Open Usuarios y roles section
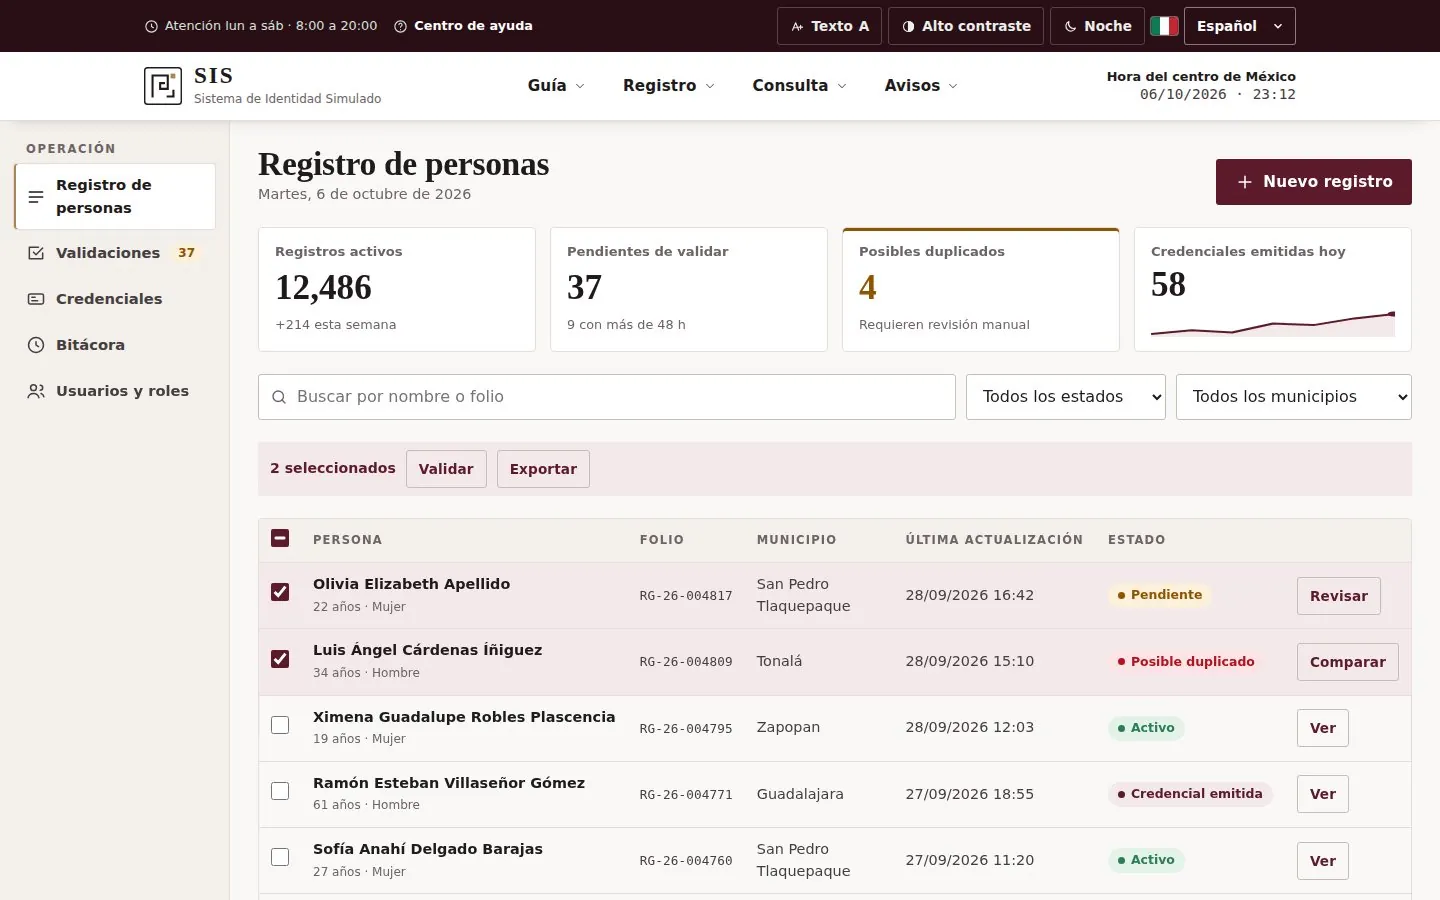 [x=115, y=391]
